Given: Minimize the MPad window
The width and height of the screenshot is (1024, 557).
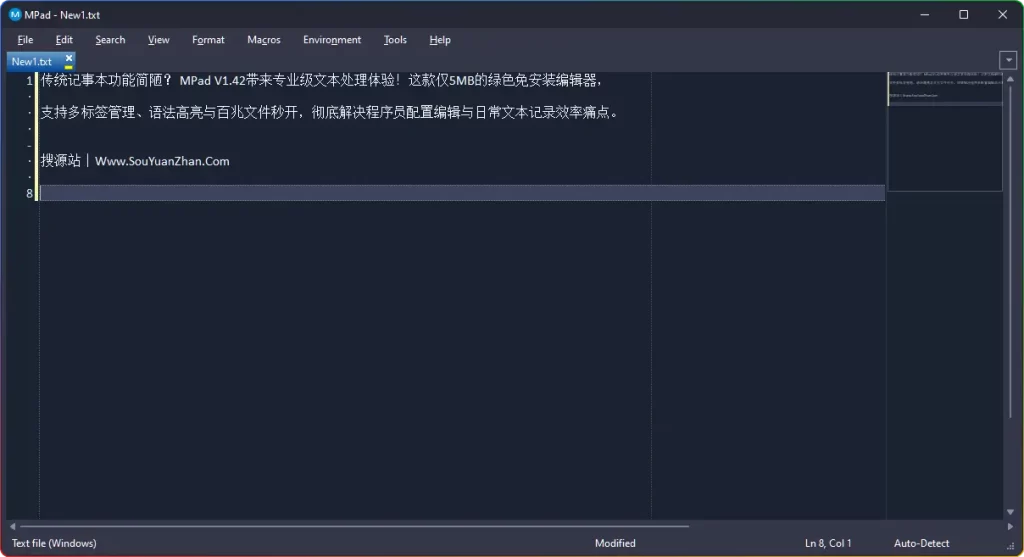Looking at the screenshot, I should click(x=925, y=14).
